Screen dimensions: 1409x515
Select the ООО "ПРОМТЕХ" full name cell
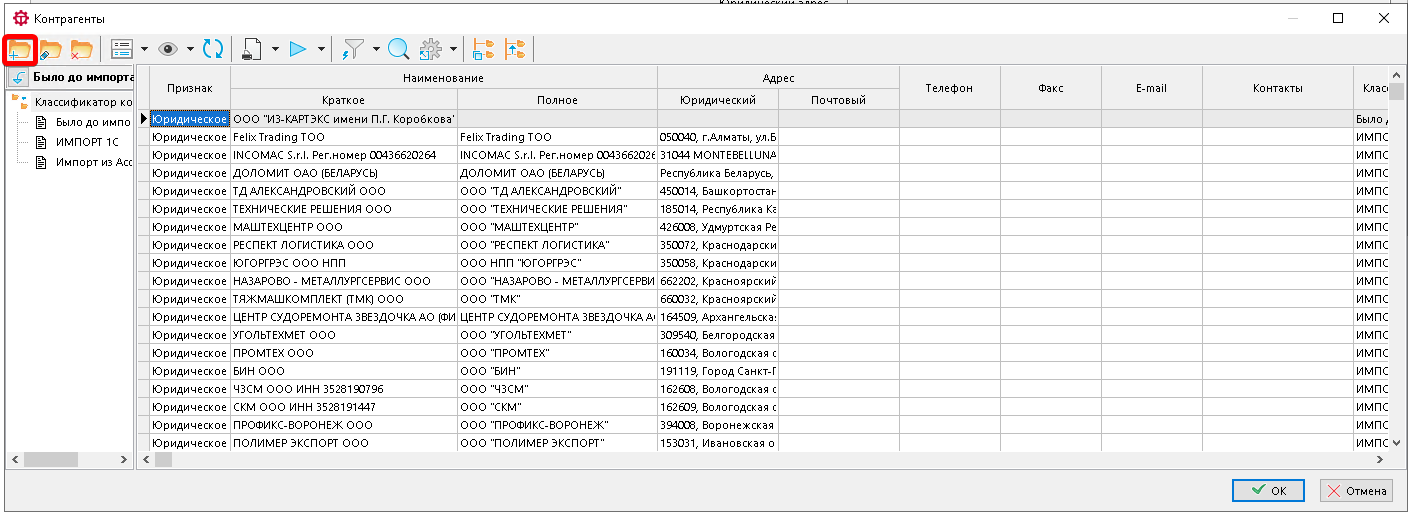(557, 353)
